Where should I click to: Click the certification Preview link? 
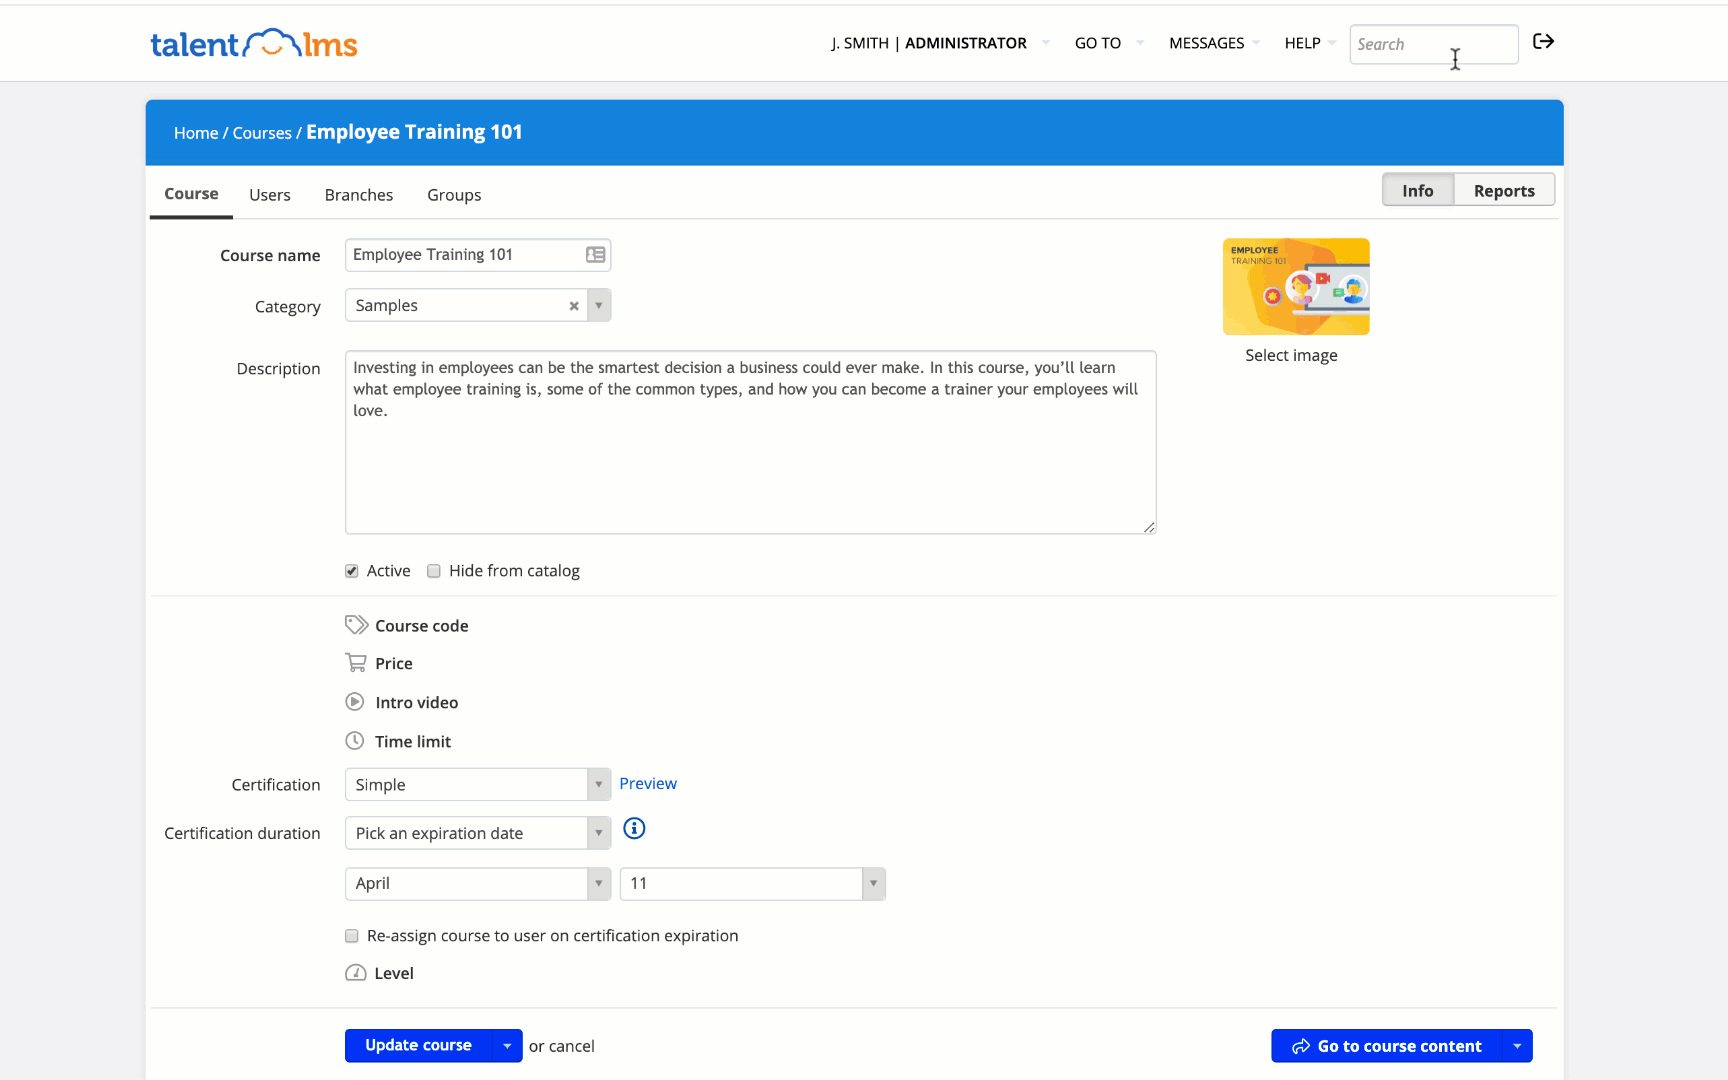tap(648, 783)
